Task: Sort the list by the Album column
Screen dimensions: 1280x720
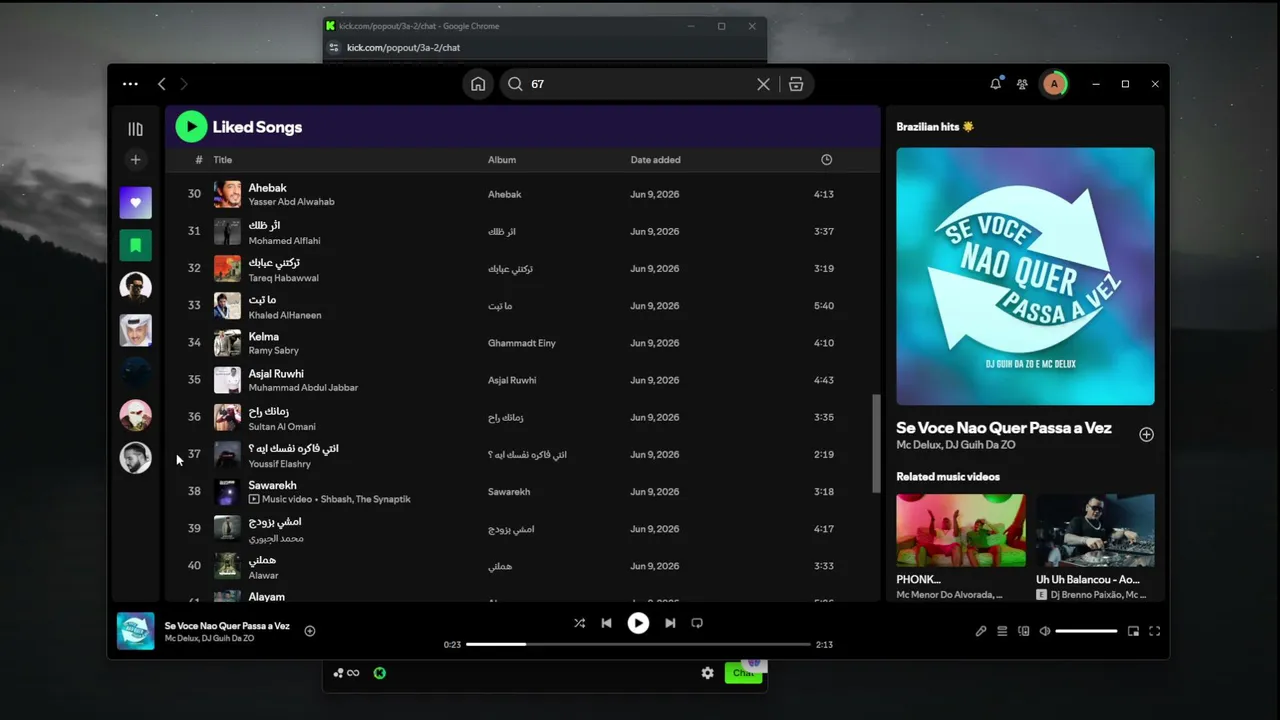Action: click(x=502, y=160)
